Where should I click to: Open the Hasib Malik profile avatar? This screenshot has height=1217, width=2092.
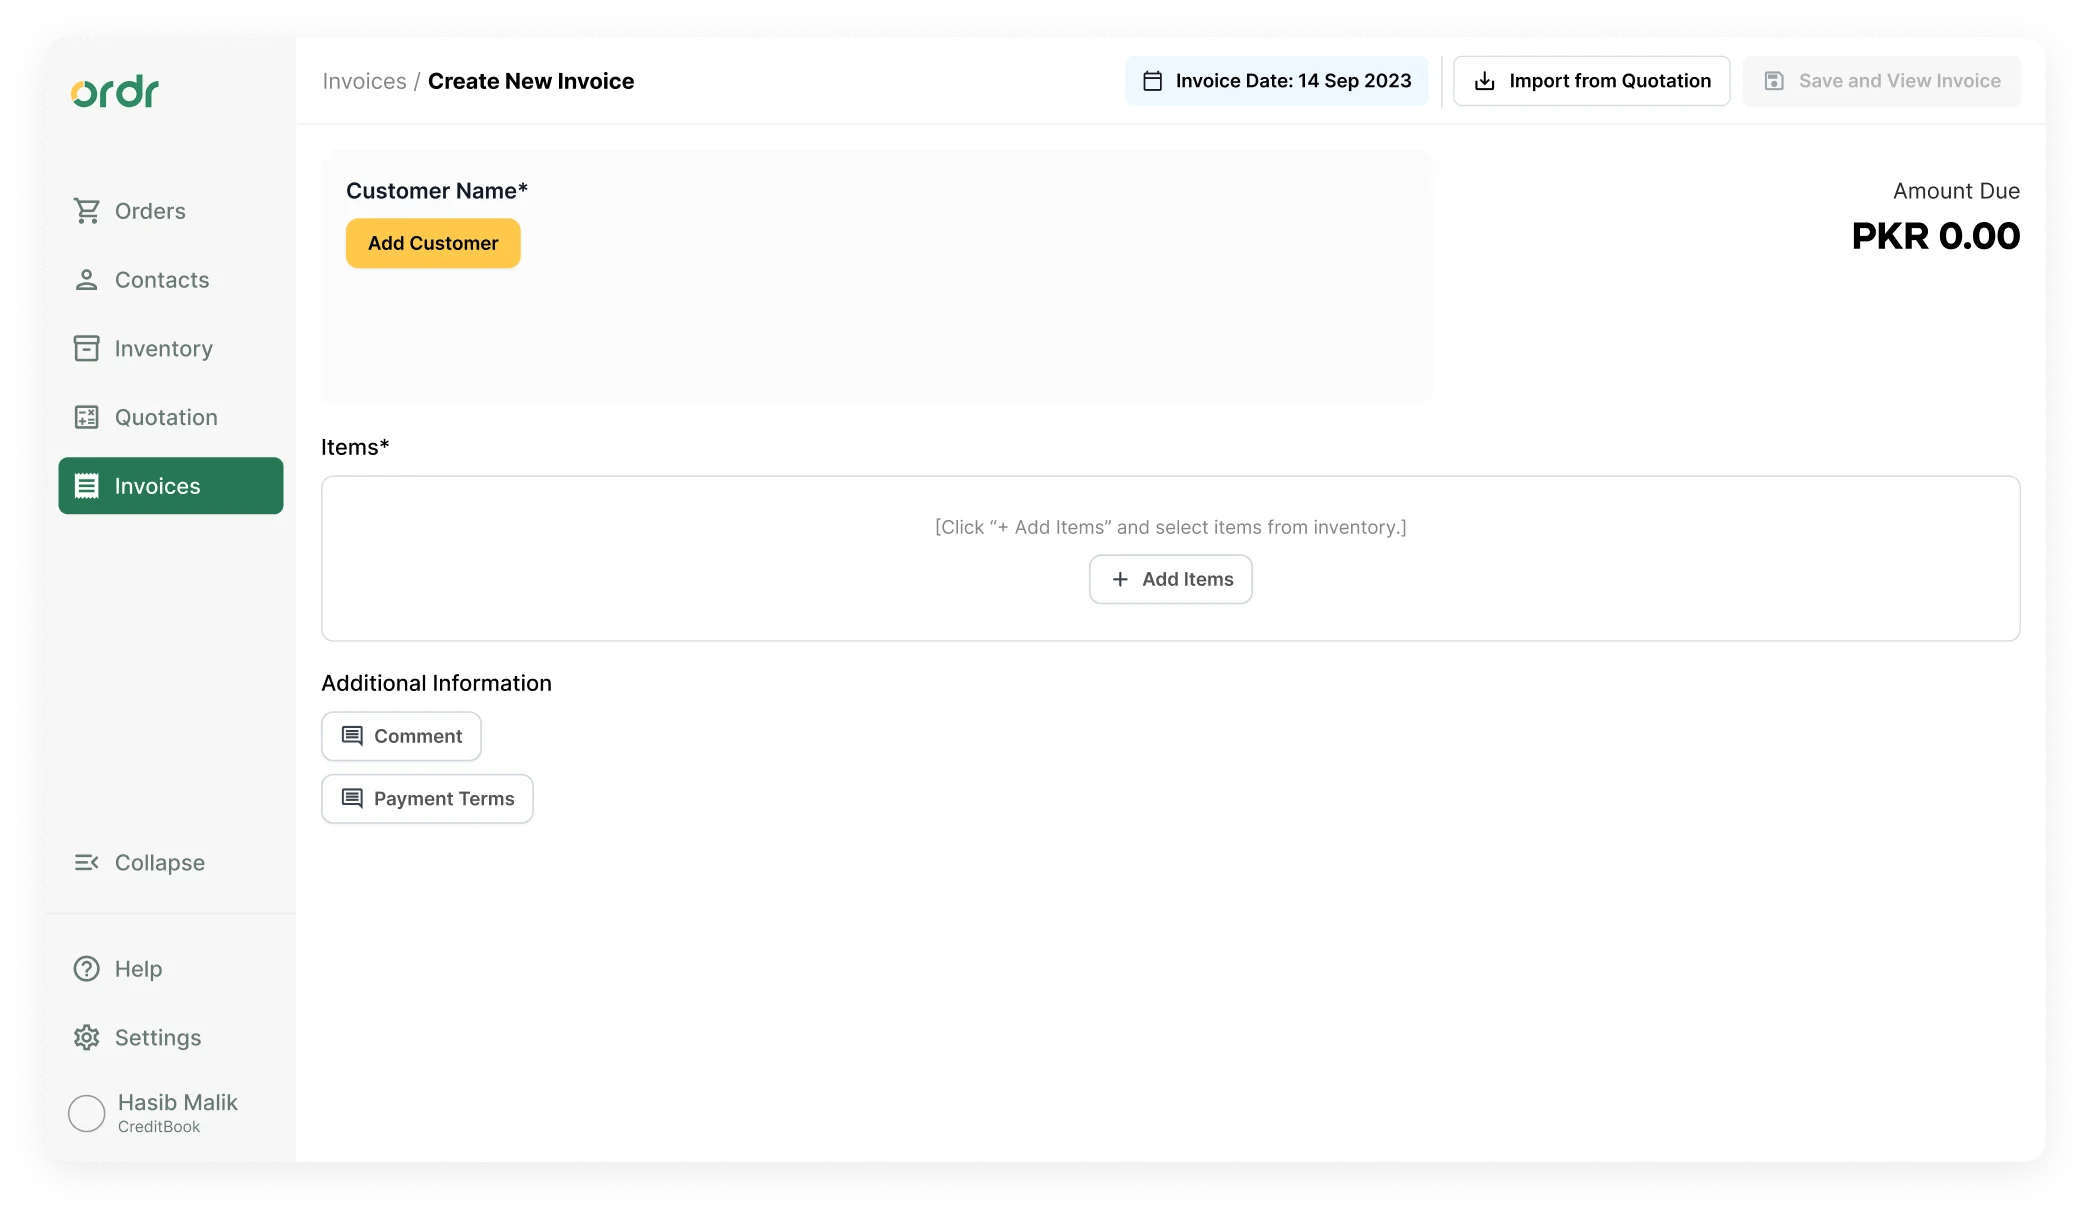pos(86,1112)
